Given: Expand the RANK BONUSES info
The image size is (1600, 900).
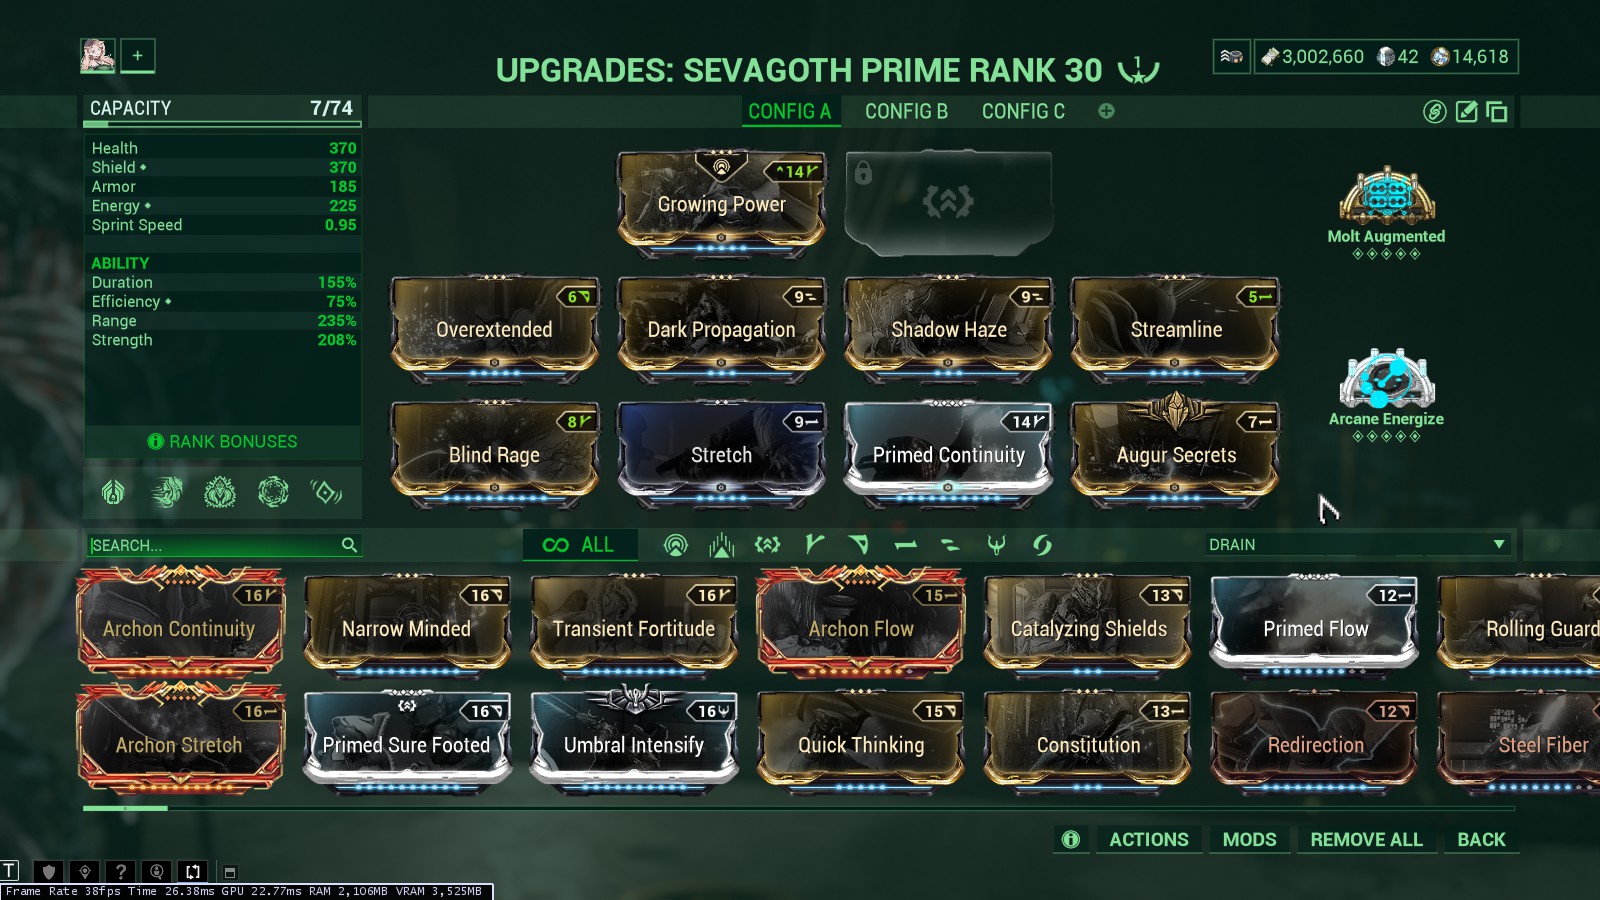Looking at the screenshot, I should tap(223, 441).
